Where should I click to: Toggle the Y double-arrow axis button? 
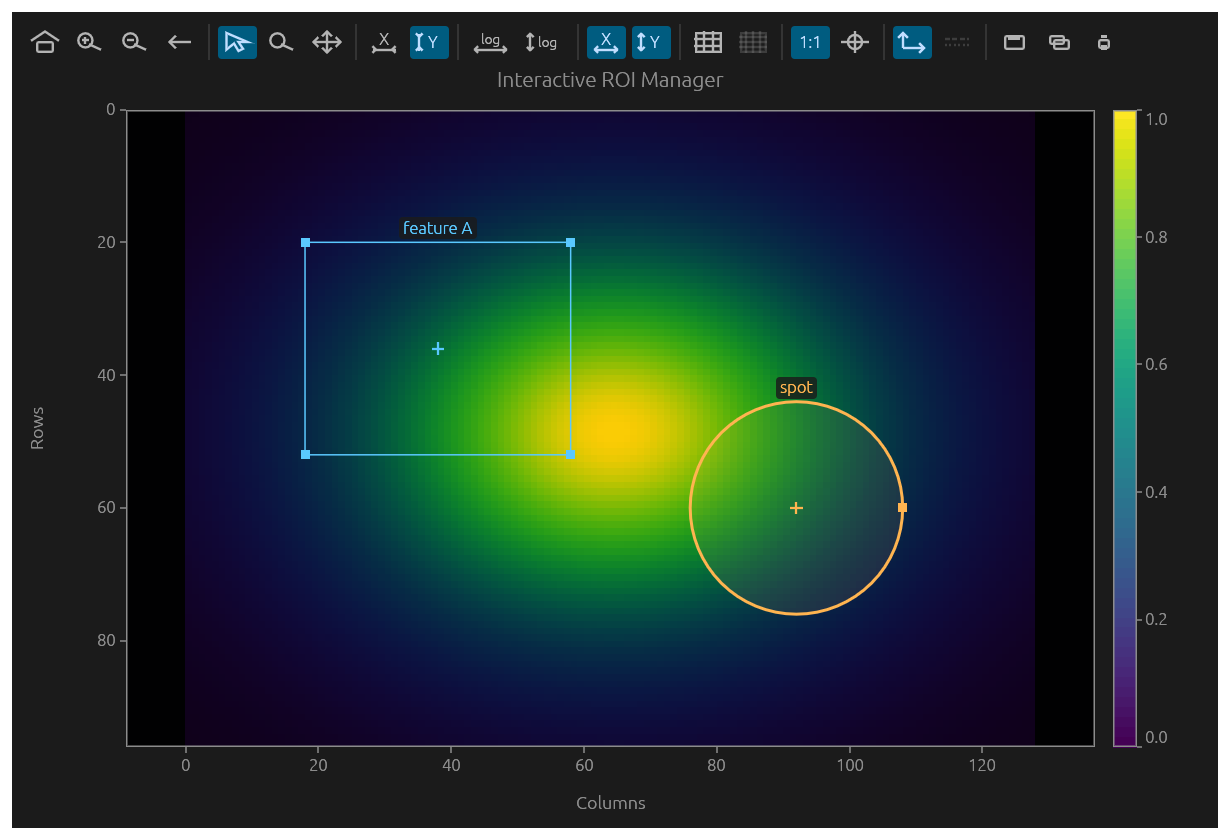[651, 42]
